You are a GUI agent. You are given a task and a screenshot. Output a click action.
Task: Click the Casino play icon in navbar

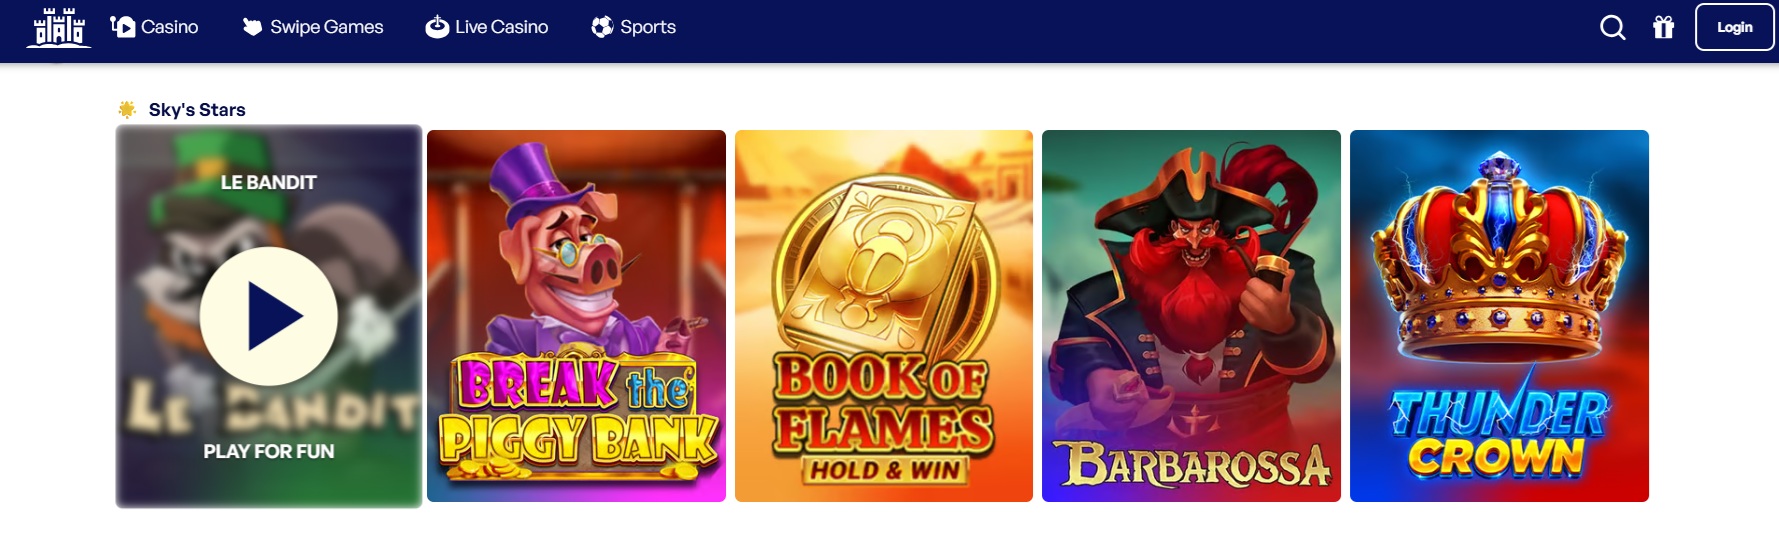pos(123,27)
